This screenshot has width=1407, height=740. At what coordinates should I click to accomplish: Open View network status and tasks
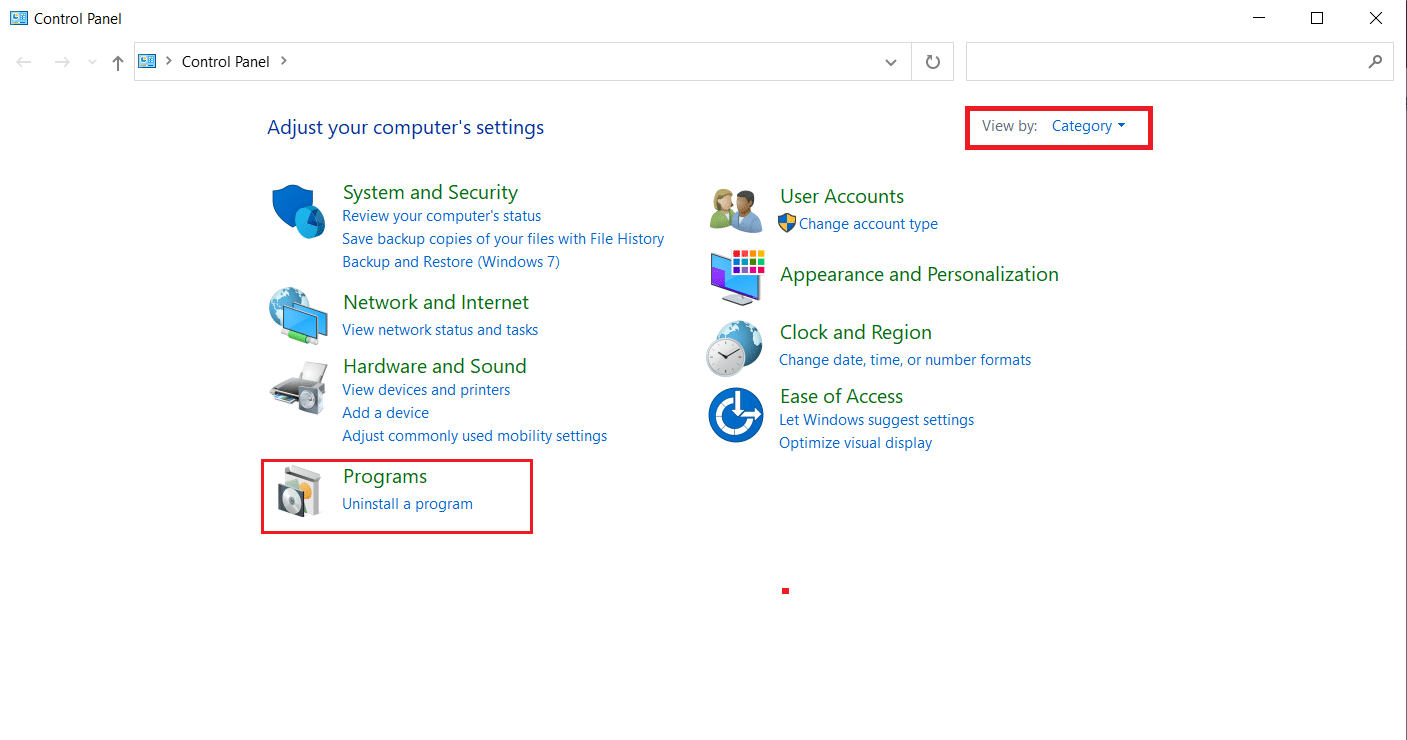[440, 330]
